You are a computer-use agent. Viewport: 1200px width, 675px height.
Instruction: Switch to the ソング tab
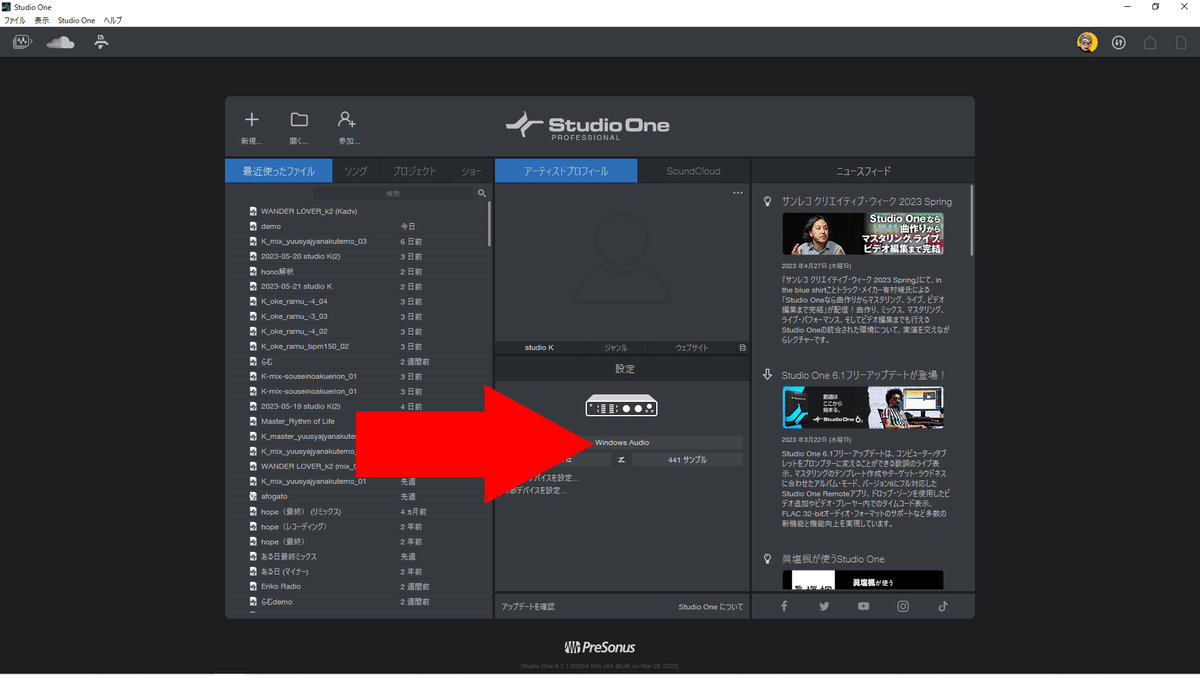pyautogui.click(x=356, y=171)
